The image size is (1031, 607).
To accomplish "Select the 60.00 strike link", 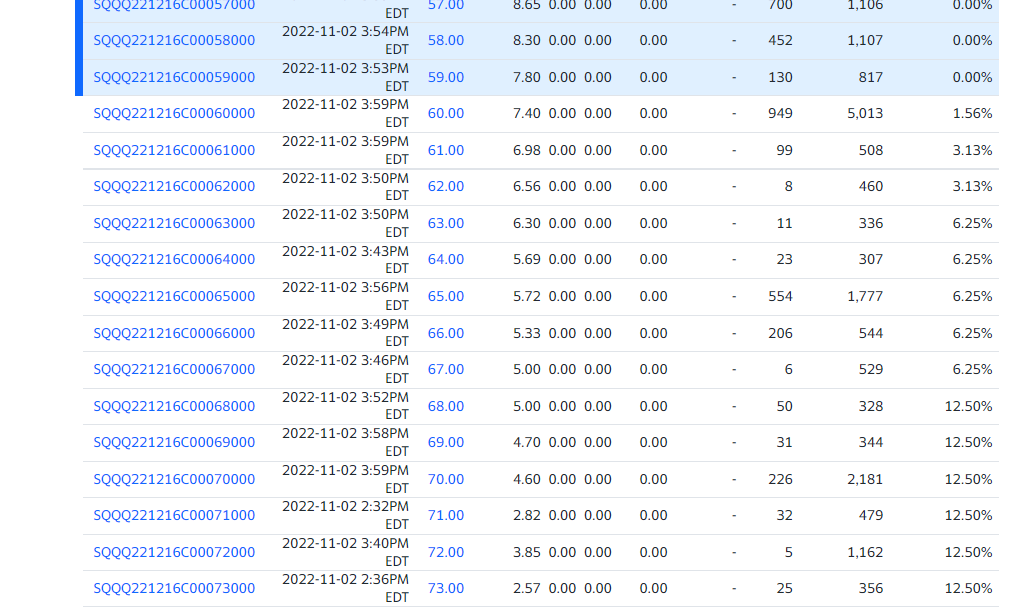I will pyautogui.click(x=446, y=114).
